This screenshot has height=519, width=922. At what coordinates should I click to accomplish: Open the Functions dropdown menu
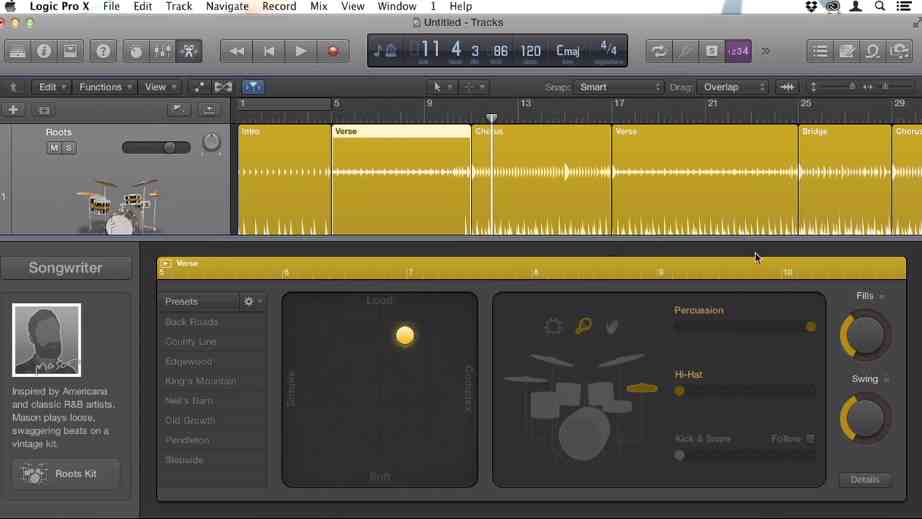pyautogui.click(x=105, y=87)
